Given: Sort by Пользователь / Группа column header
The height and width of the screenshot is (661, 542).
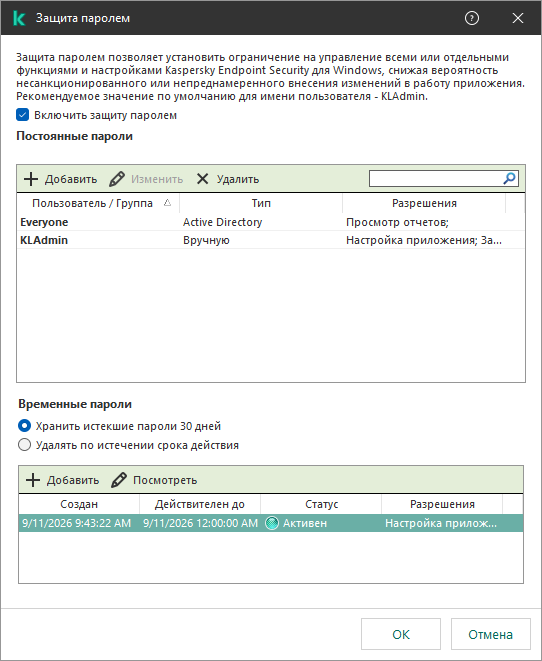Looking at the screenshot, I should [98, 203].
